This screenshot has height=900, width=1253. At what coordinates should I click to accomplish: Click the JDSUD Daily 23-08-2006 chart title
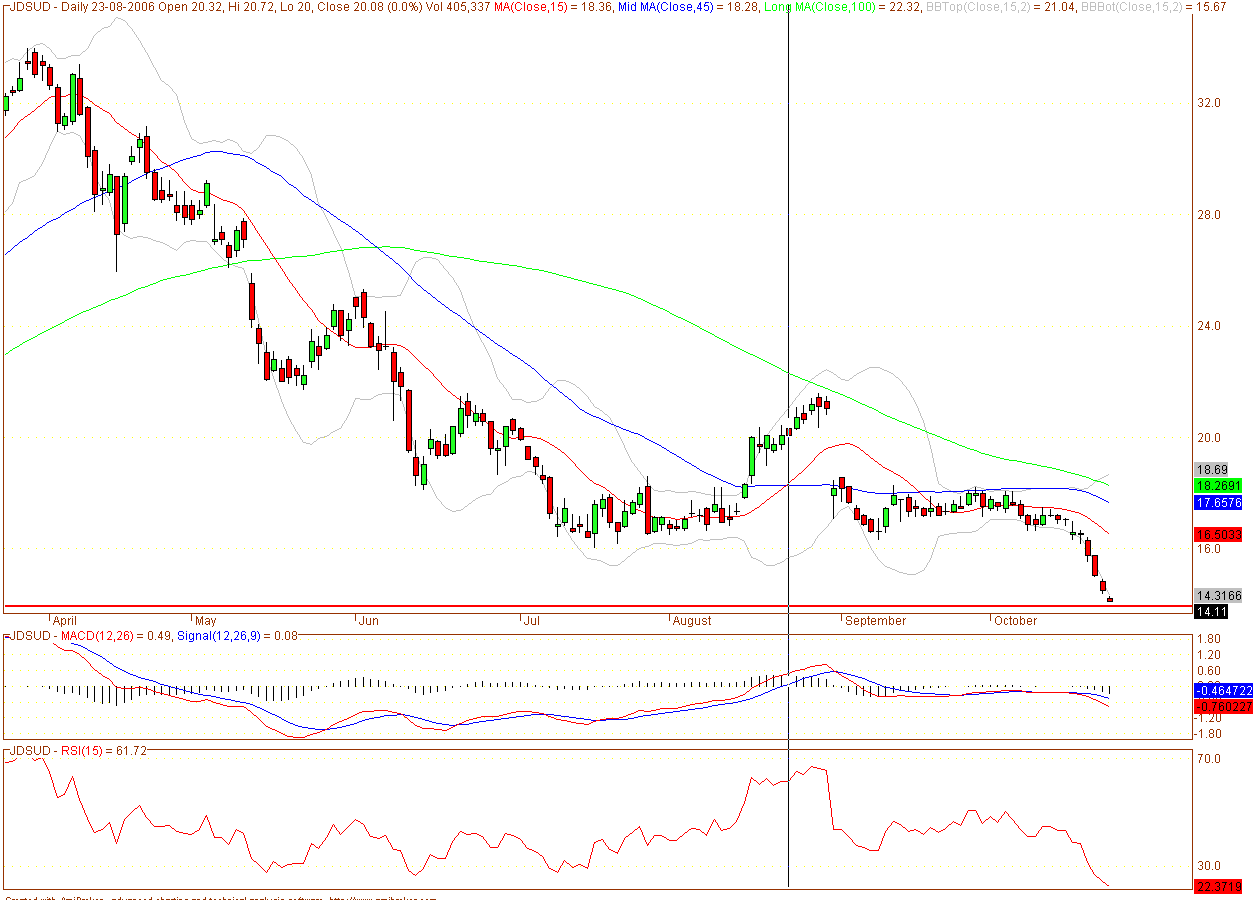click(83, 7)
